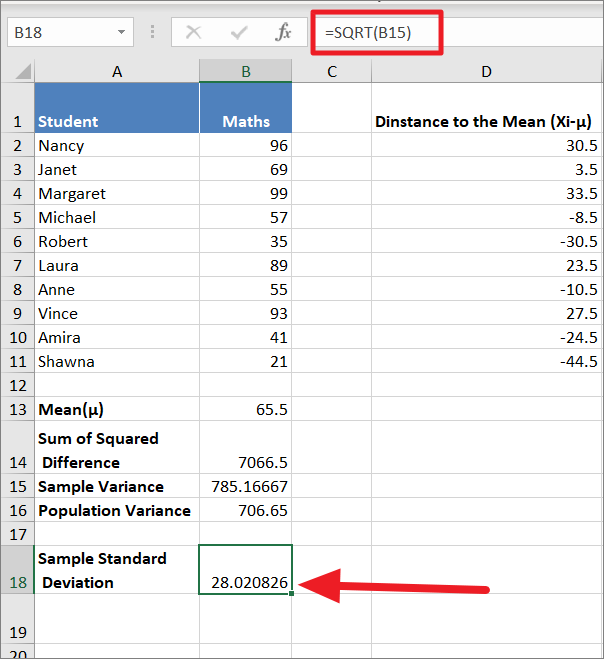Select the Janet cell
The height and width of the screenshot is (659, 604).
point(117,169)
